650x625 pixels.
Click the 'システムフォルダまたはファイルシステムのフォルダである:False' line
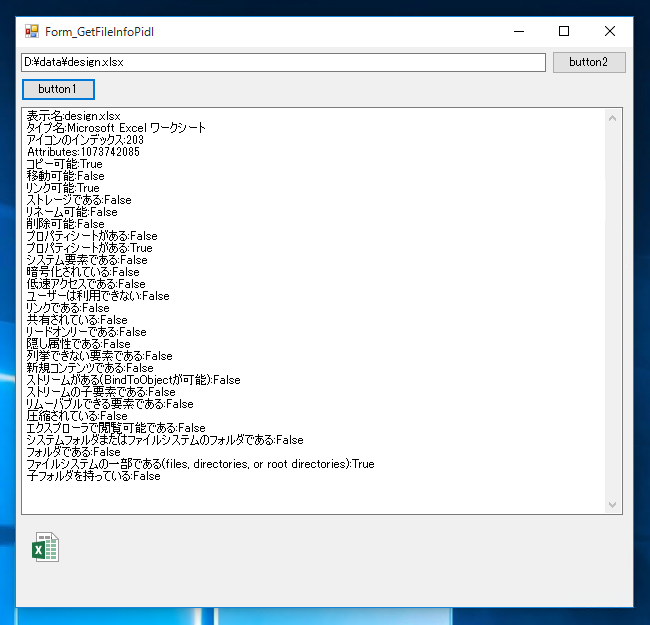[x=165, y=440]
